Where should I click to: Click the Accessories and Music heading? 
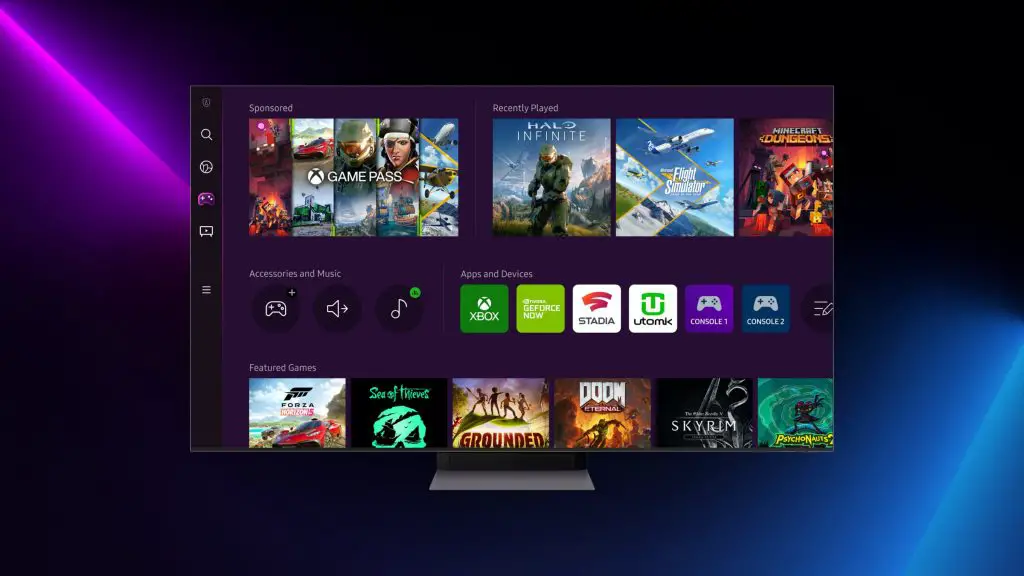point(295,274)
